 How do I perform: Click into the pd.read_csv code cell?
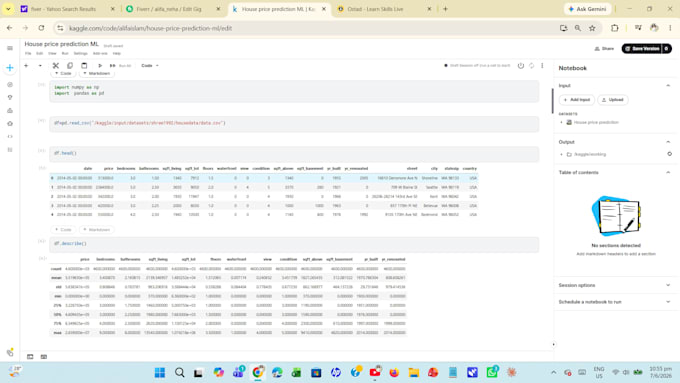tap(294, 124)
